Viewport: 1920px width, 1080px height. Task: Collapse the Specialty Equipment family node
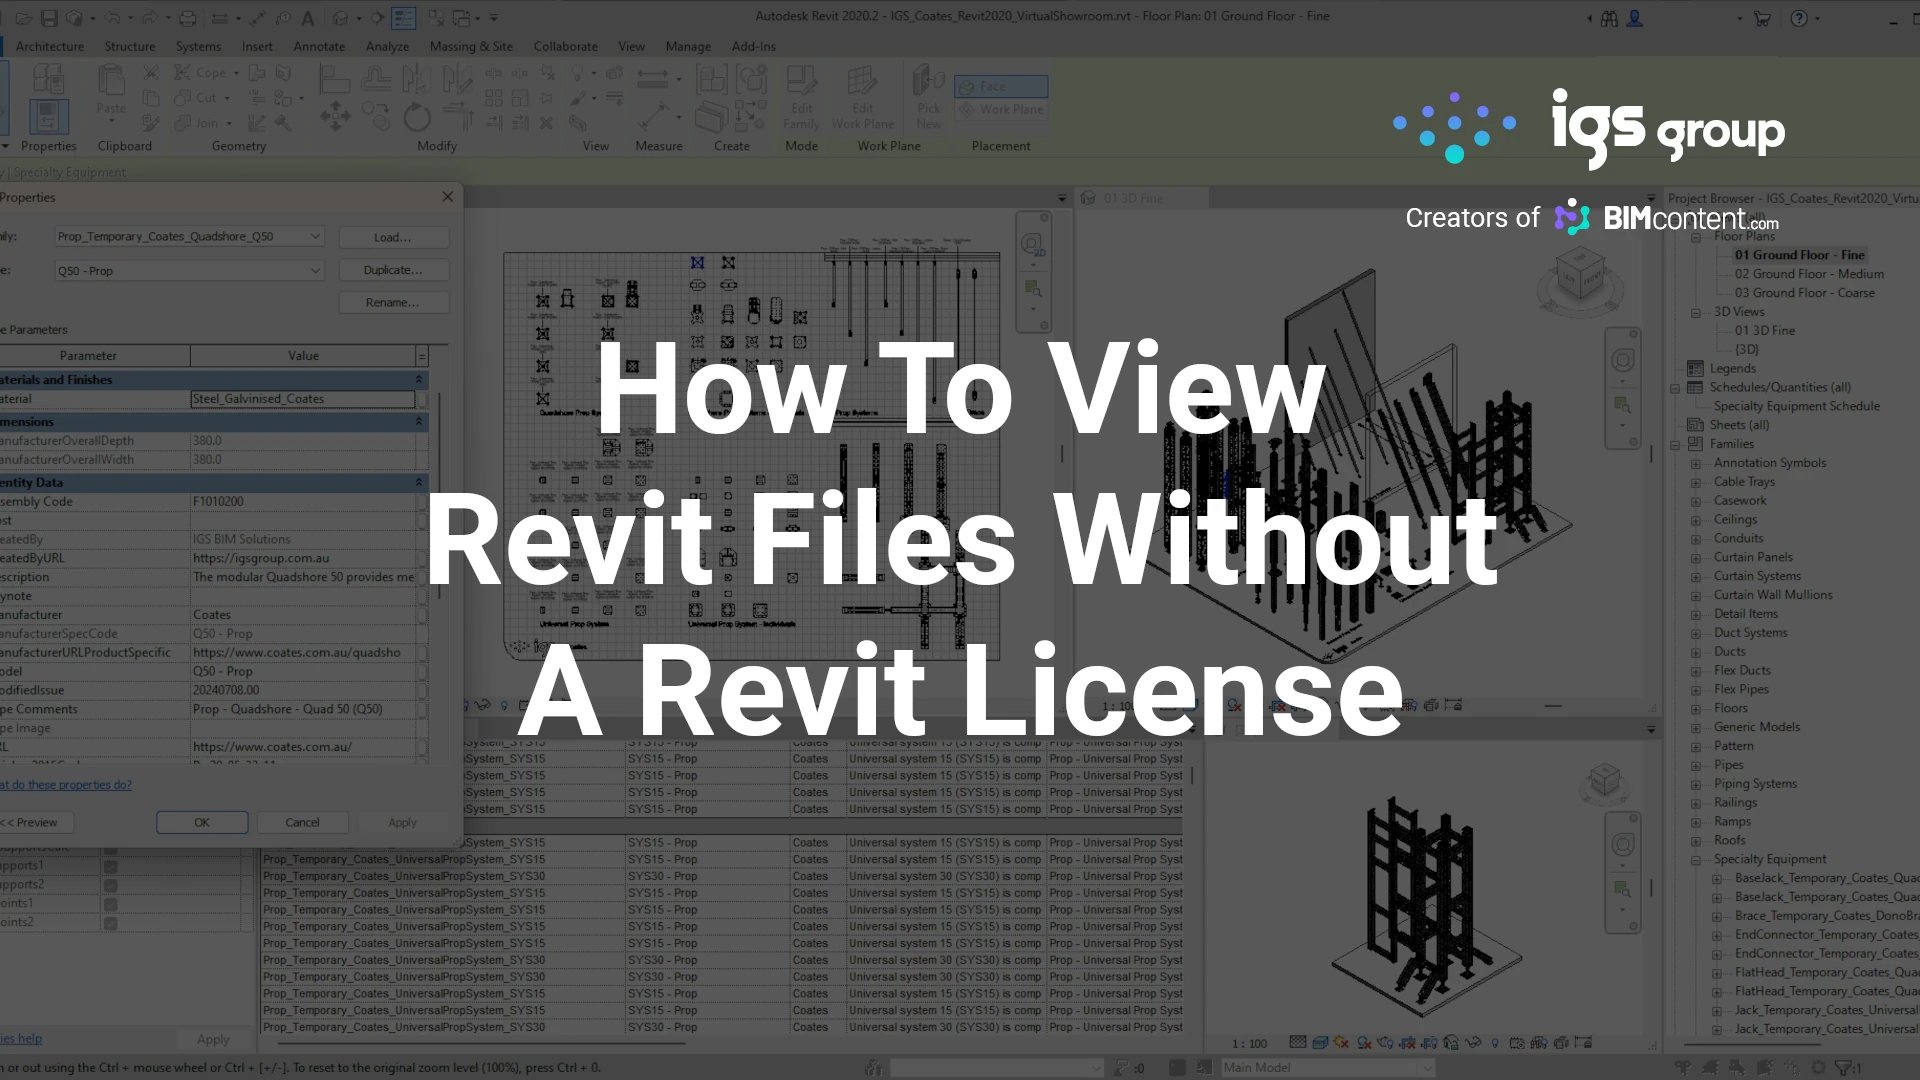pyautogui.click(x=1696, y=859)
